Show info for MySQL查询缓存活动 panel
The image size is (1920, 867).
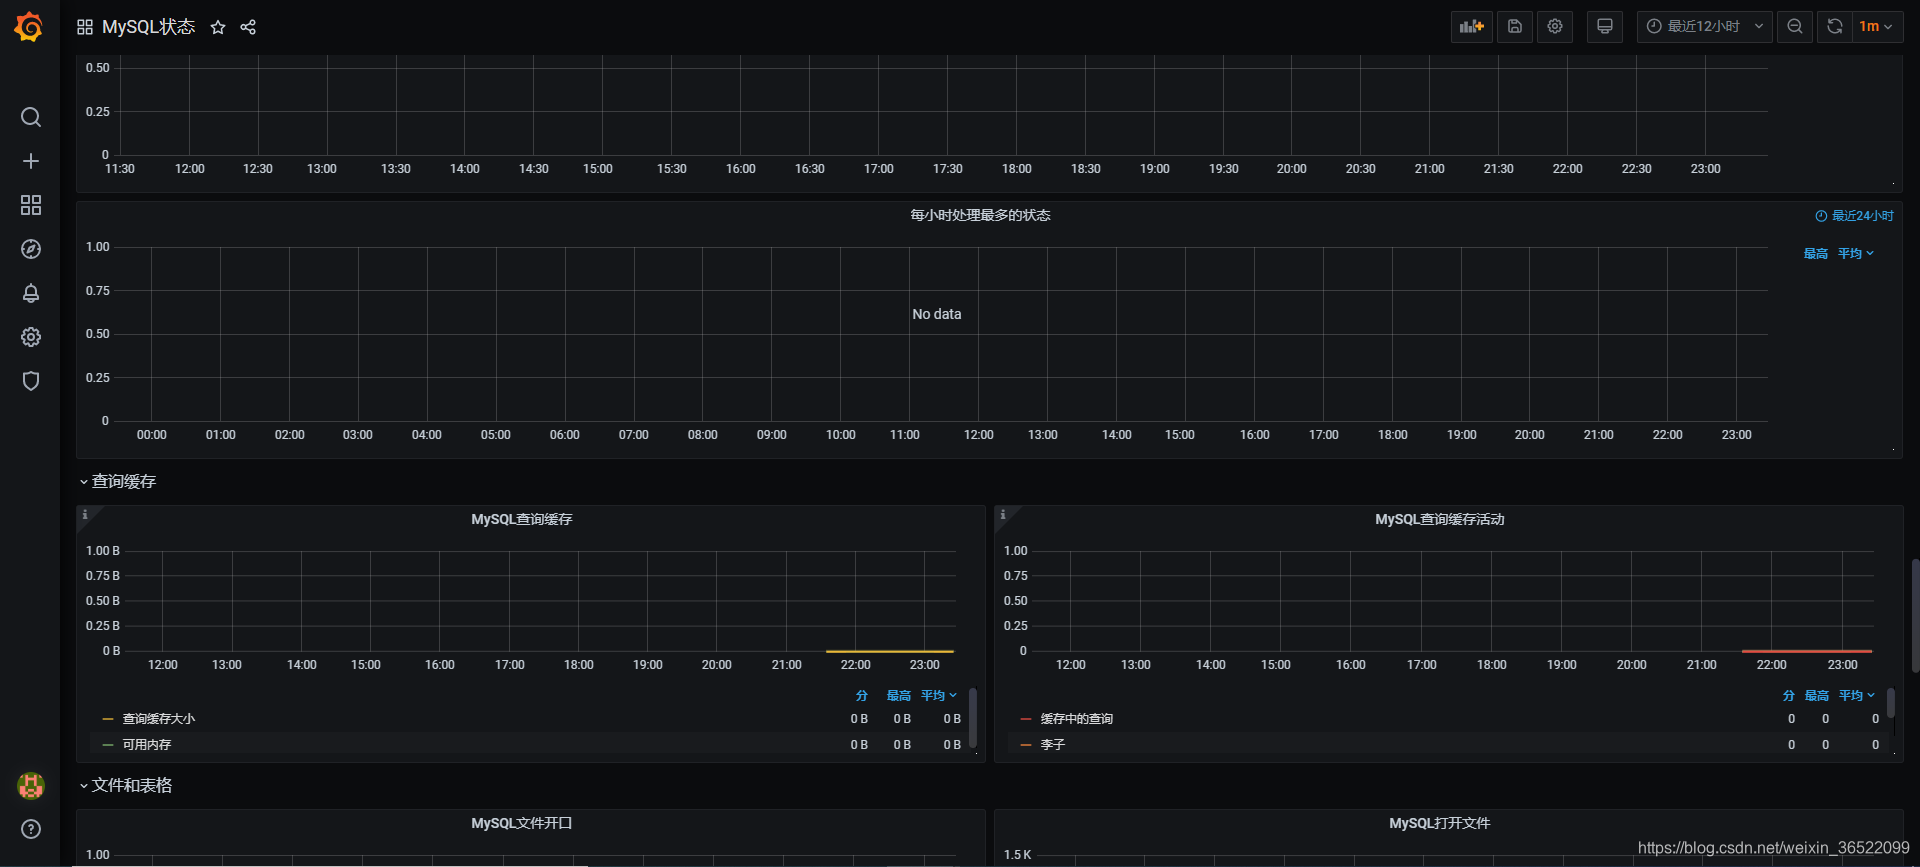click(x=1003, y=515)
